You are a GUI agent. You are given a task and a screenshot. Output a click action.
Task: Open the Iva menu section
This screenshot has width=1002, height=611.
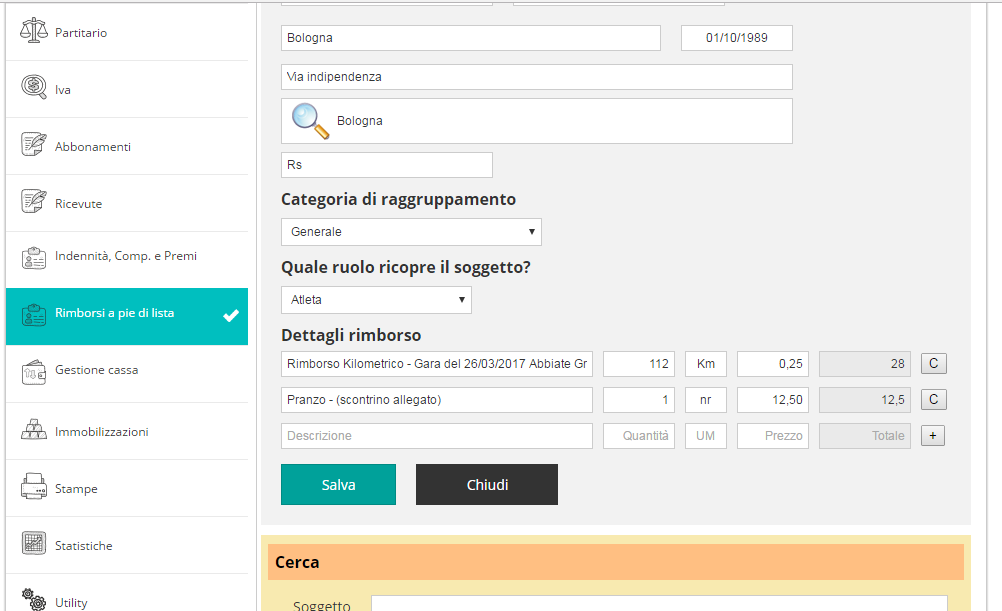point(127,89)
